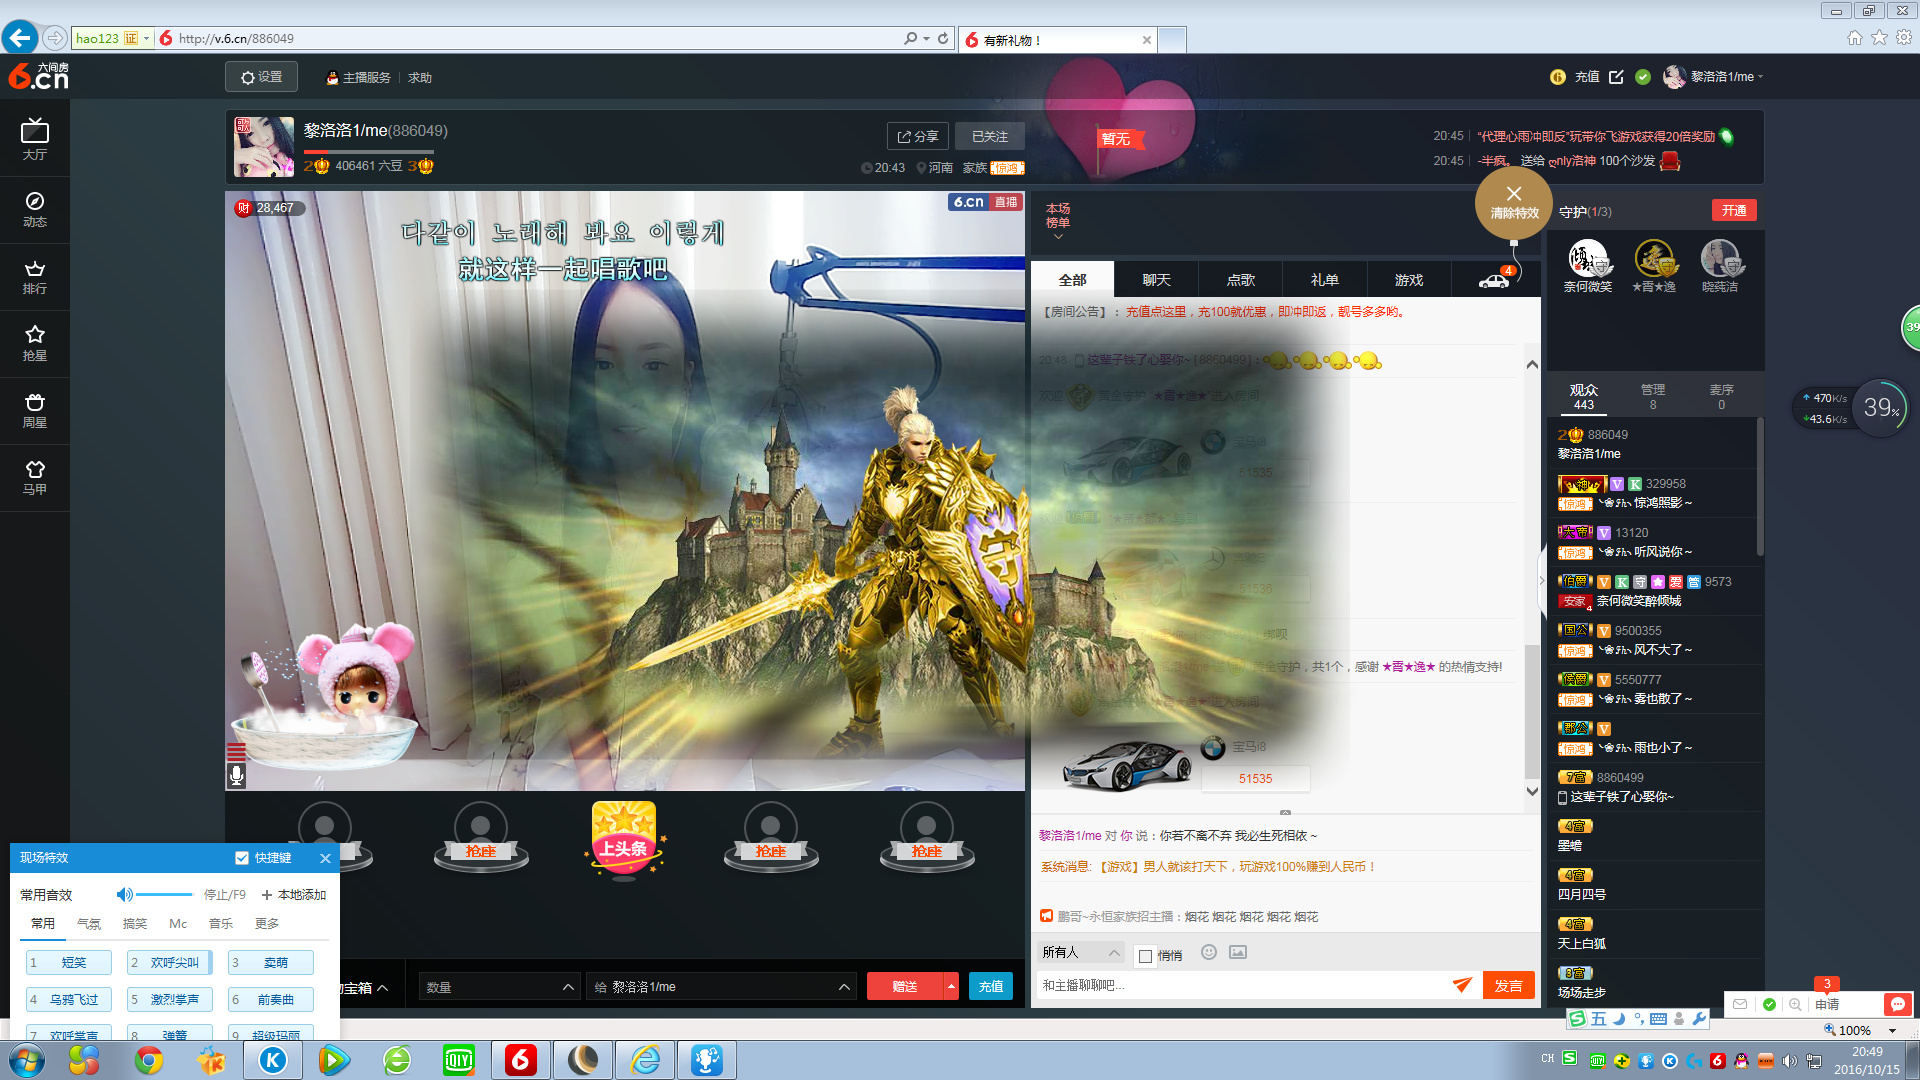Screen dimensions: 1920x1080
Task: Click the 上头条 headline badge
Action: (624, 840)
